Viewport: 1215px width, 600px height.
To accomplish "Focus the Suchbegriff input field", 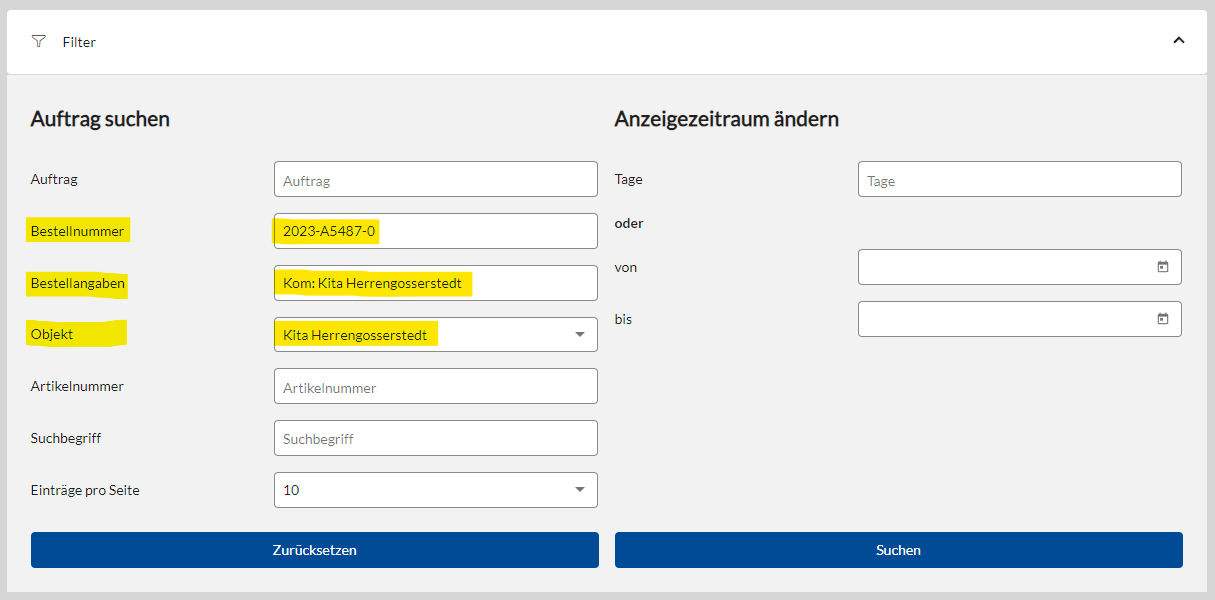I will tap(436, 438).
